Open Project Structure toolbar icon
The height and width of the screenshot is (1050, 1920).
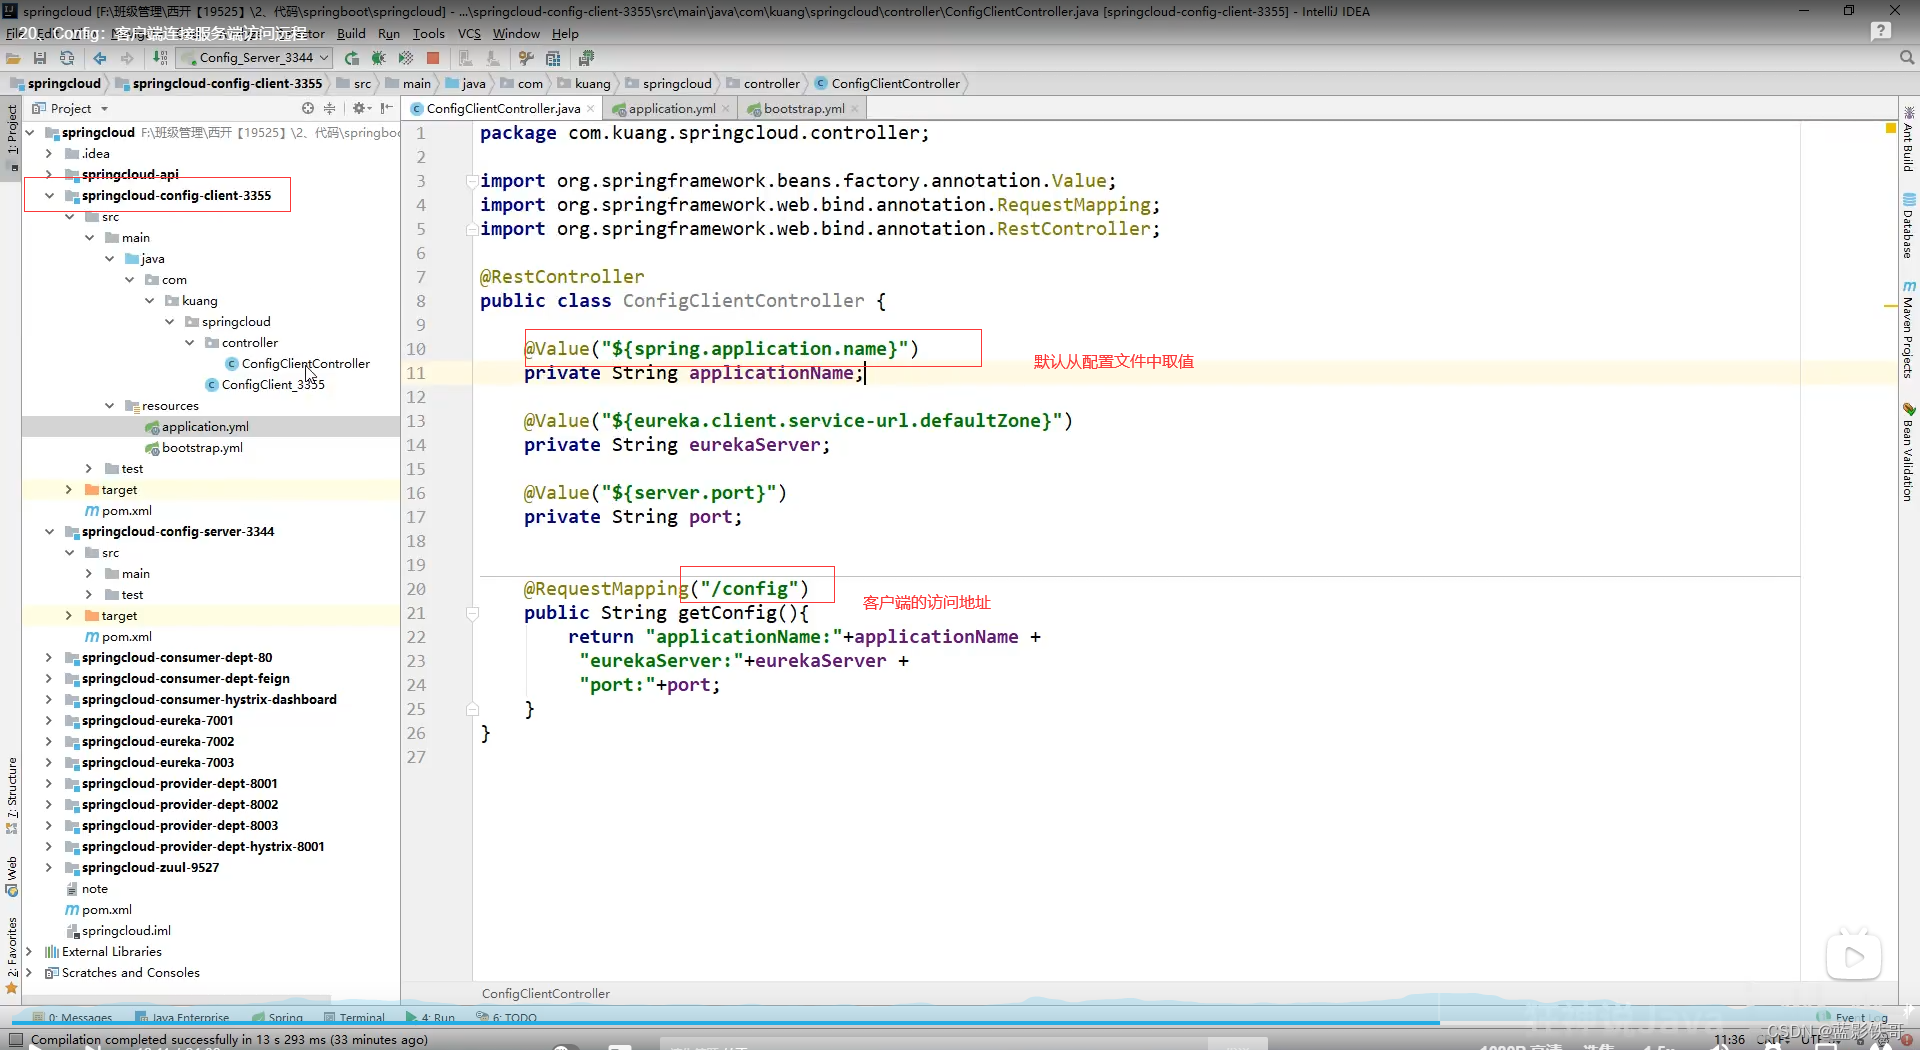(553, 58)
